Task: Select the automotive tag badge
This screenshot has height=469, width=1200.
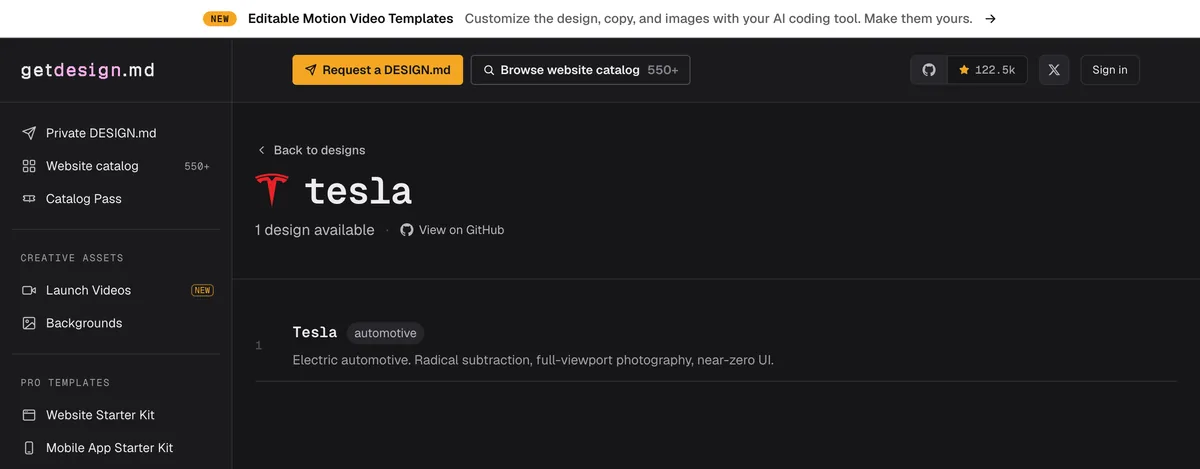Action: (x=385, y=333)
